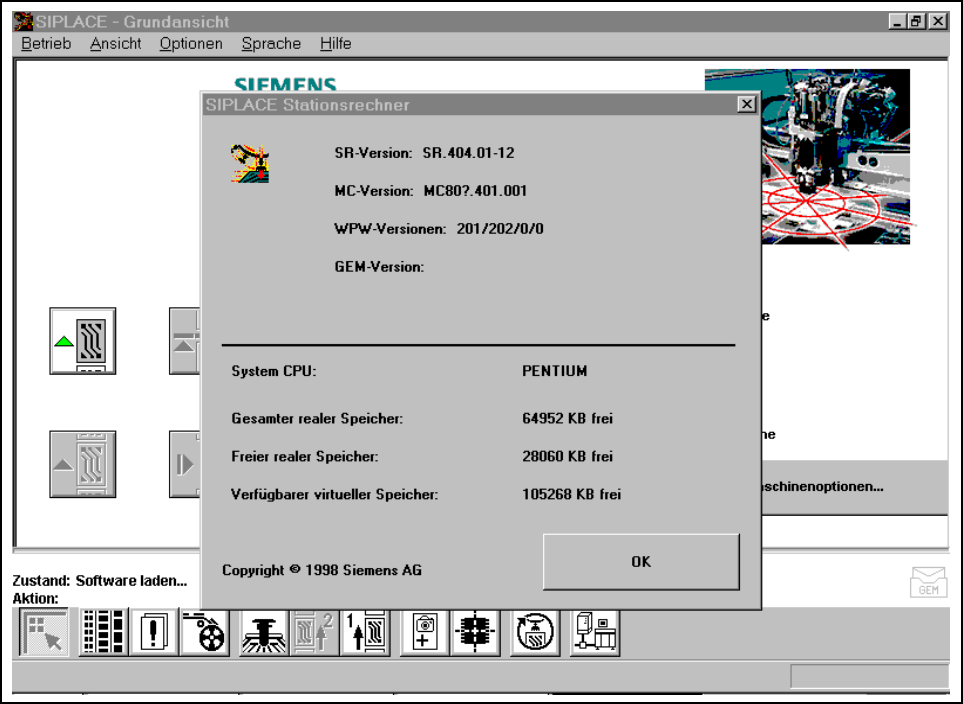Click the greyed conveyor track 2 toolbar icon
This screenshot has height=704, width=963.
314,632
